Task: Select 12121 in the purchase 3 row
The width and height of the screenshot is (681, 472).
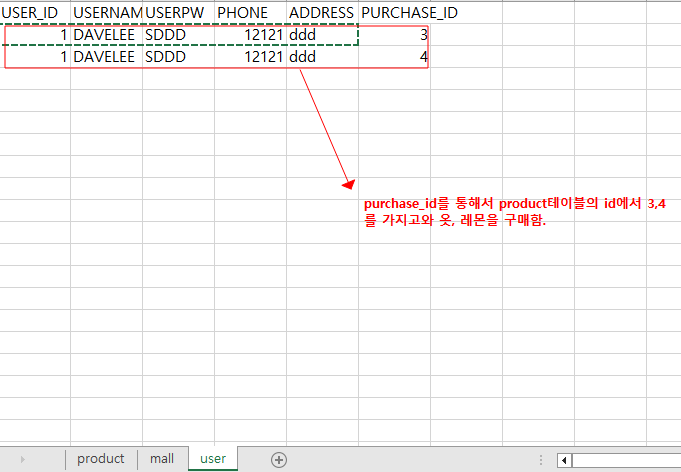Action: tap(251, 35)
